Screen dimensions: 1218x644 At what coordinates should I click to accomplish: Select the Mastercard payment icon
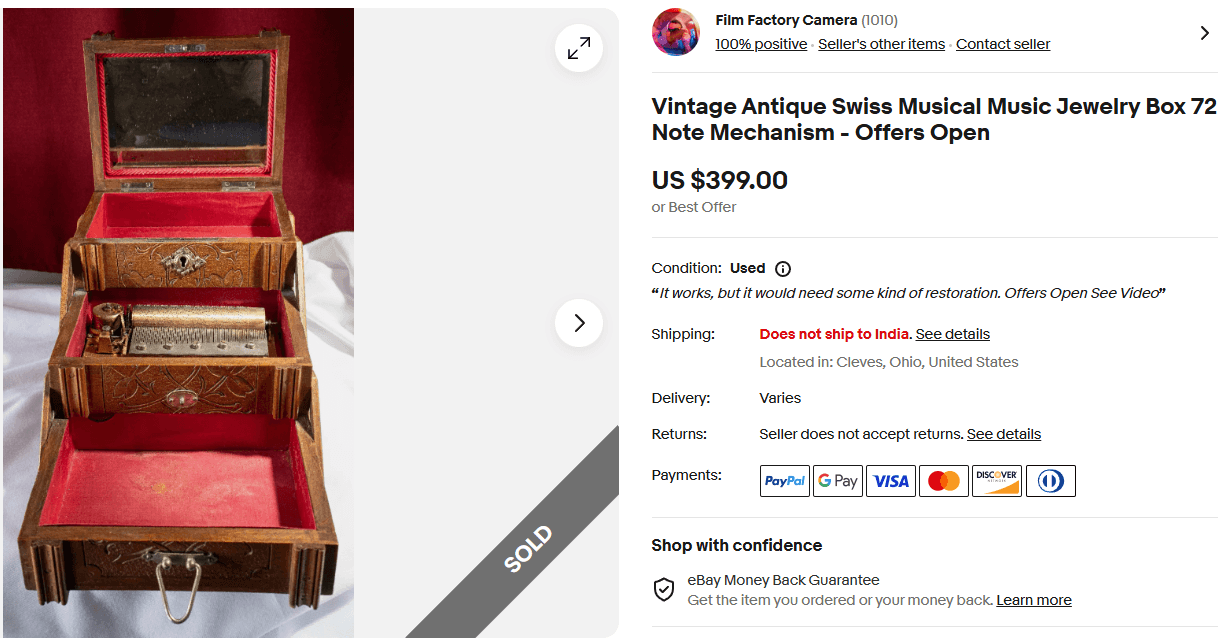[x=944, y=481]
